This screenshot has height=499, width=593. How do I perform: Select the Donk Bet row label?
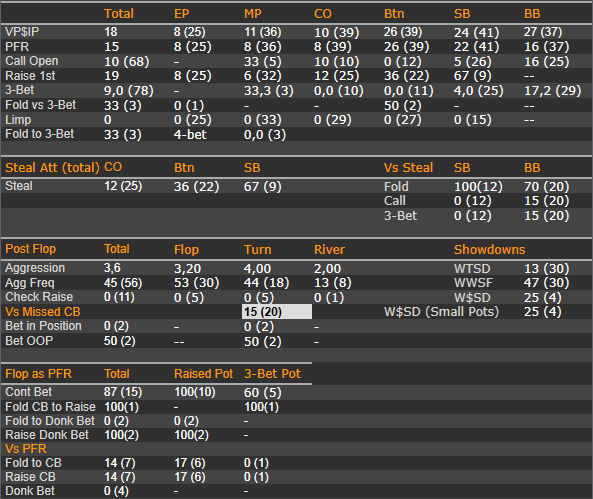tap(30, 491)
